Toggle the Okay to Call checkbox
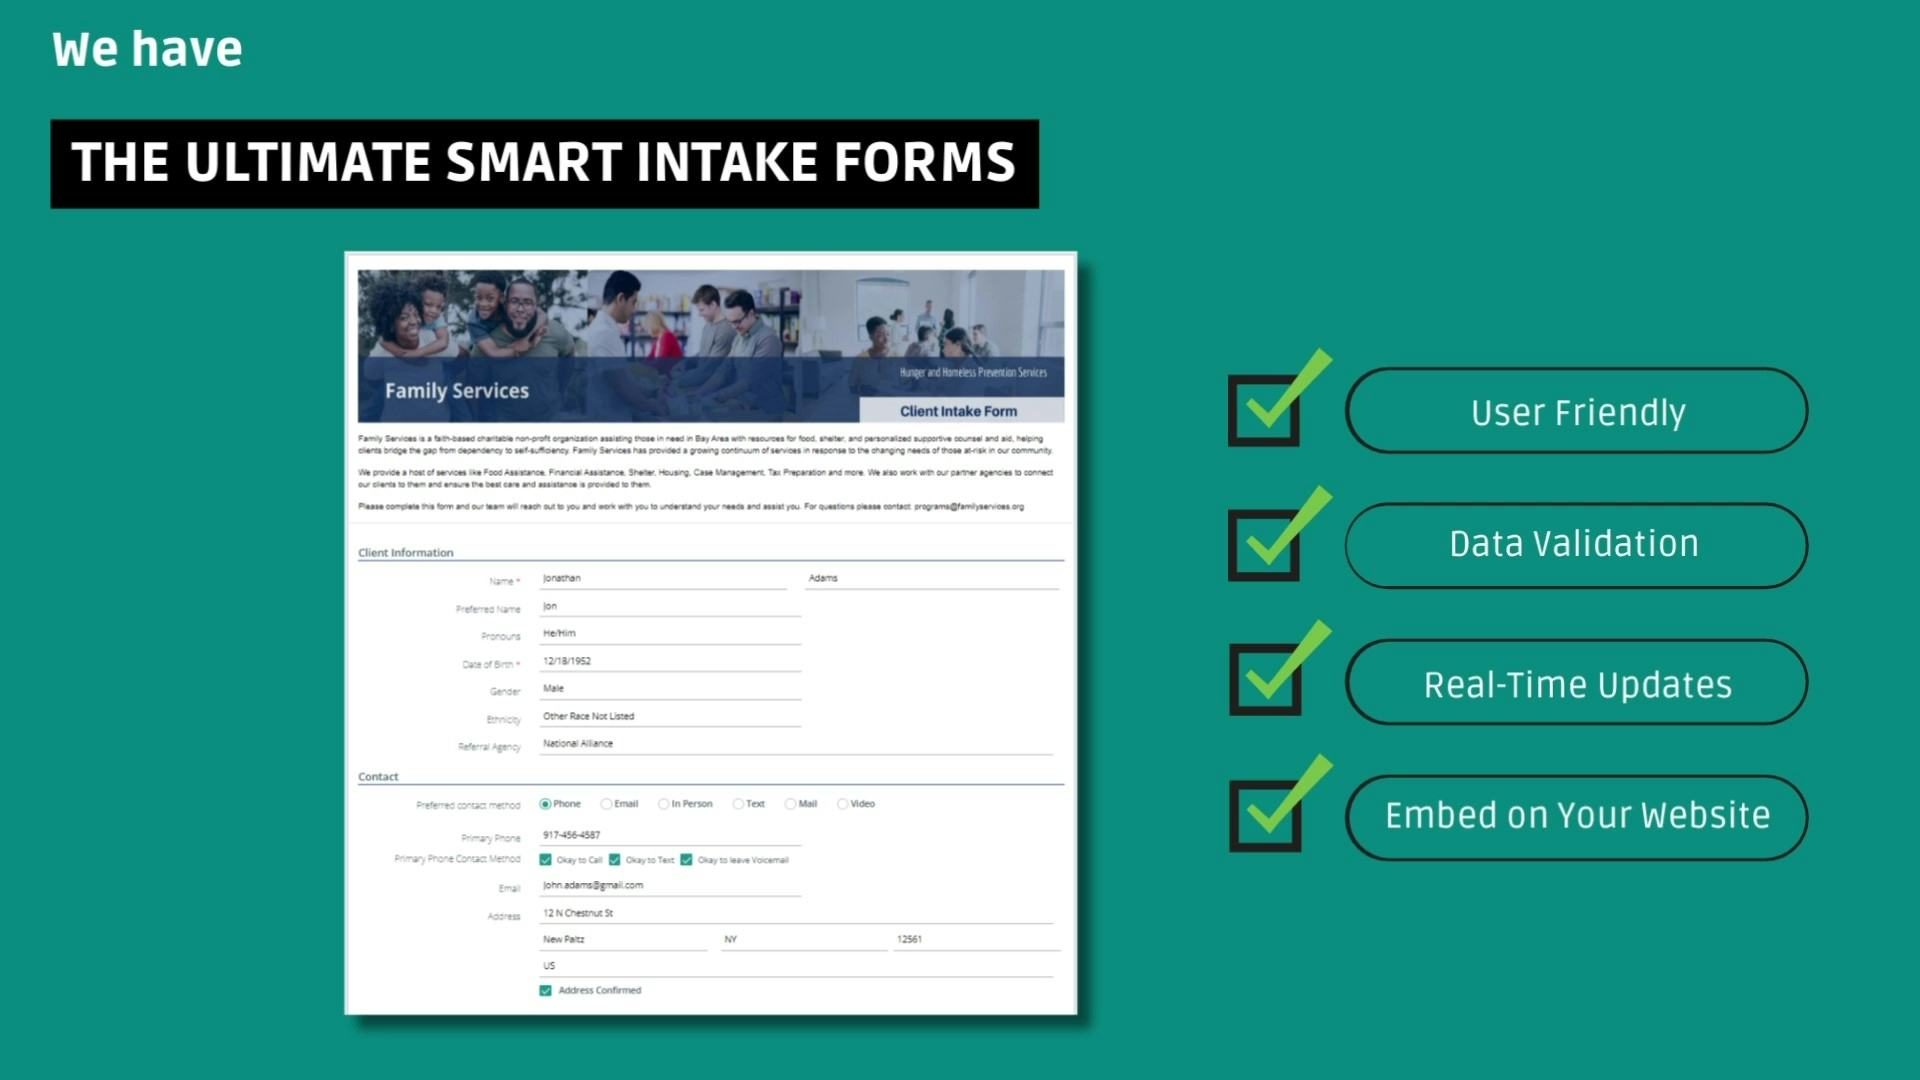The height and width of the screenshot is (1080, 1920). [546, 860]
